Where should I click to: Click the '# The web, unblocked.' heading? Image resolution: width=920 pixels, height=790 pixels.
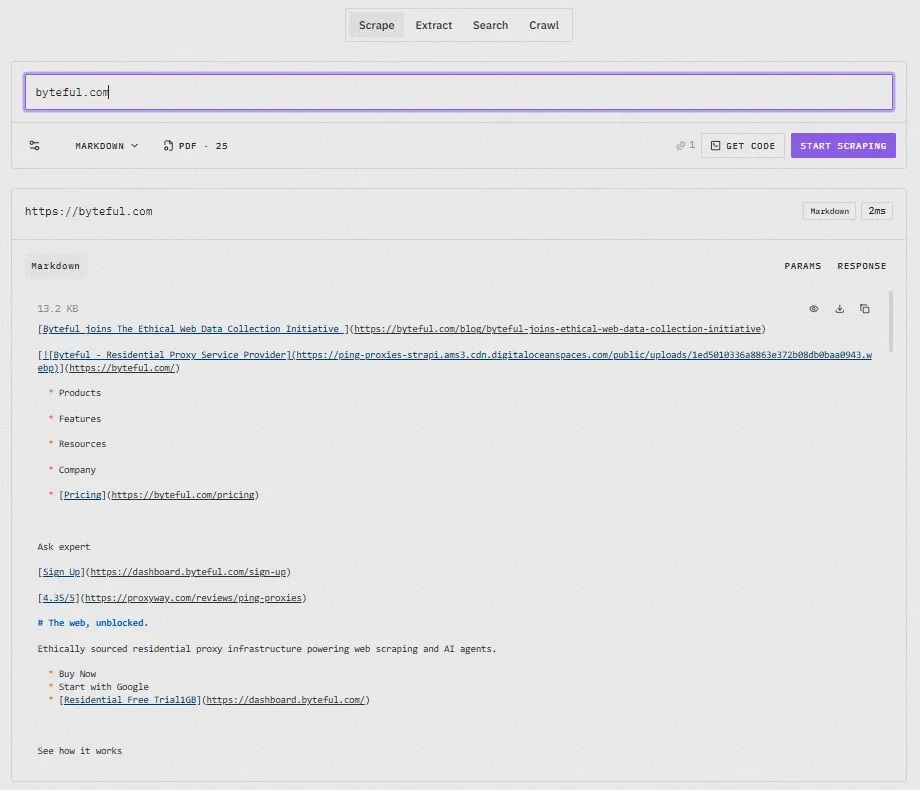[x=93, y=623]
